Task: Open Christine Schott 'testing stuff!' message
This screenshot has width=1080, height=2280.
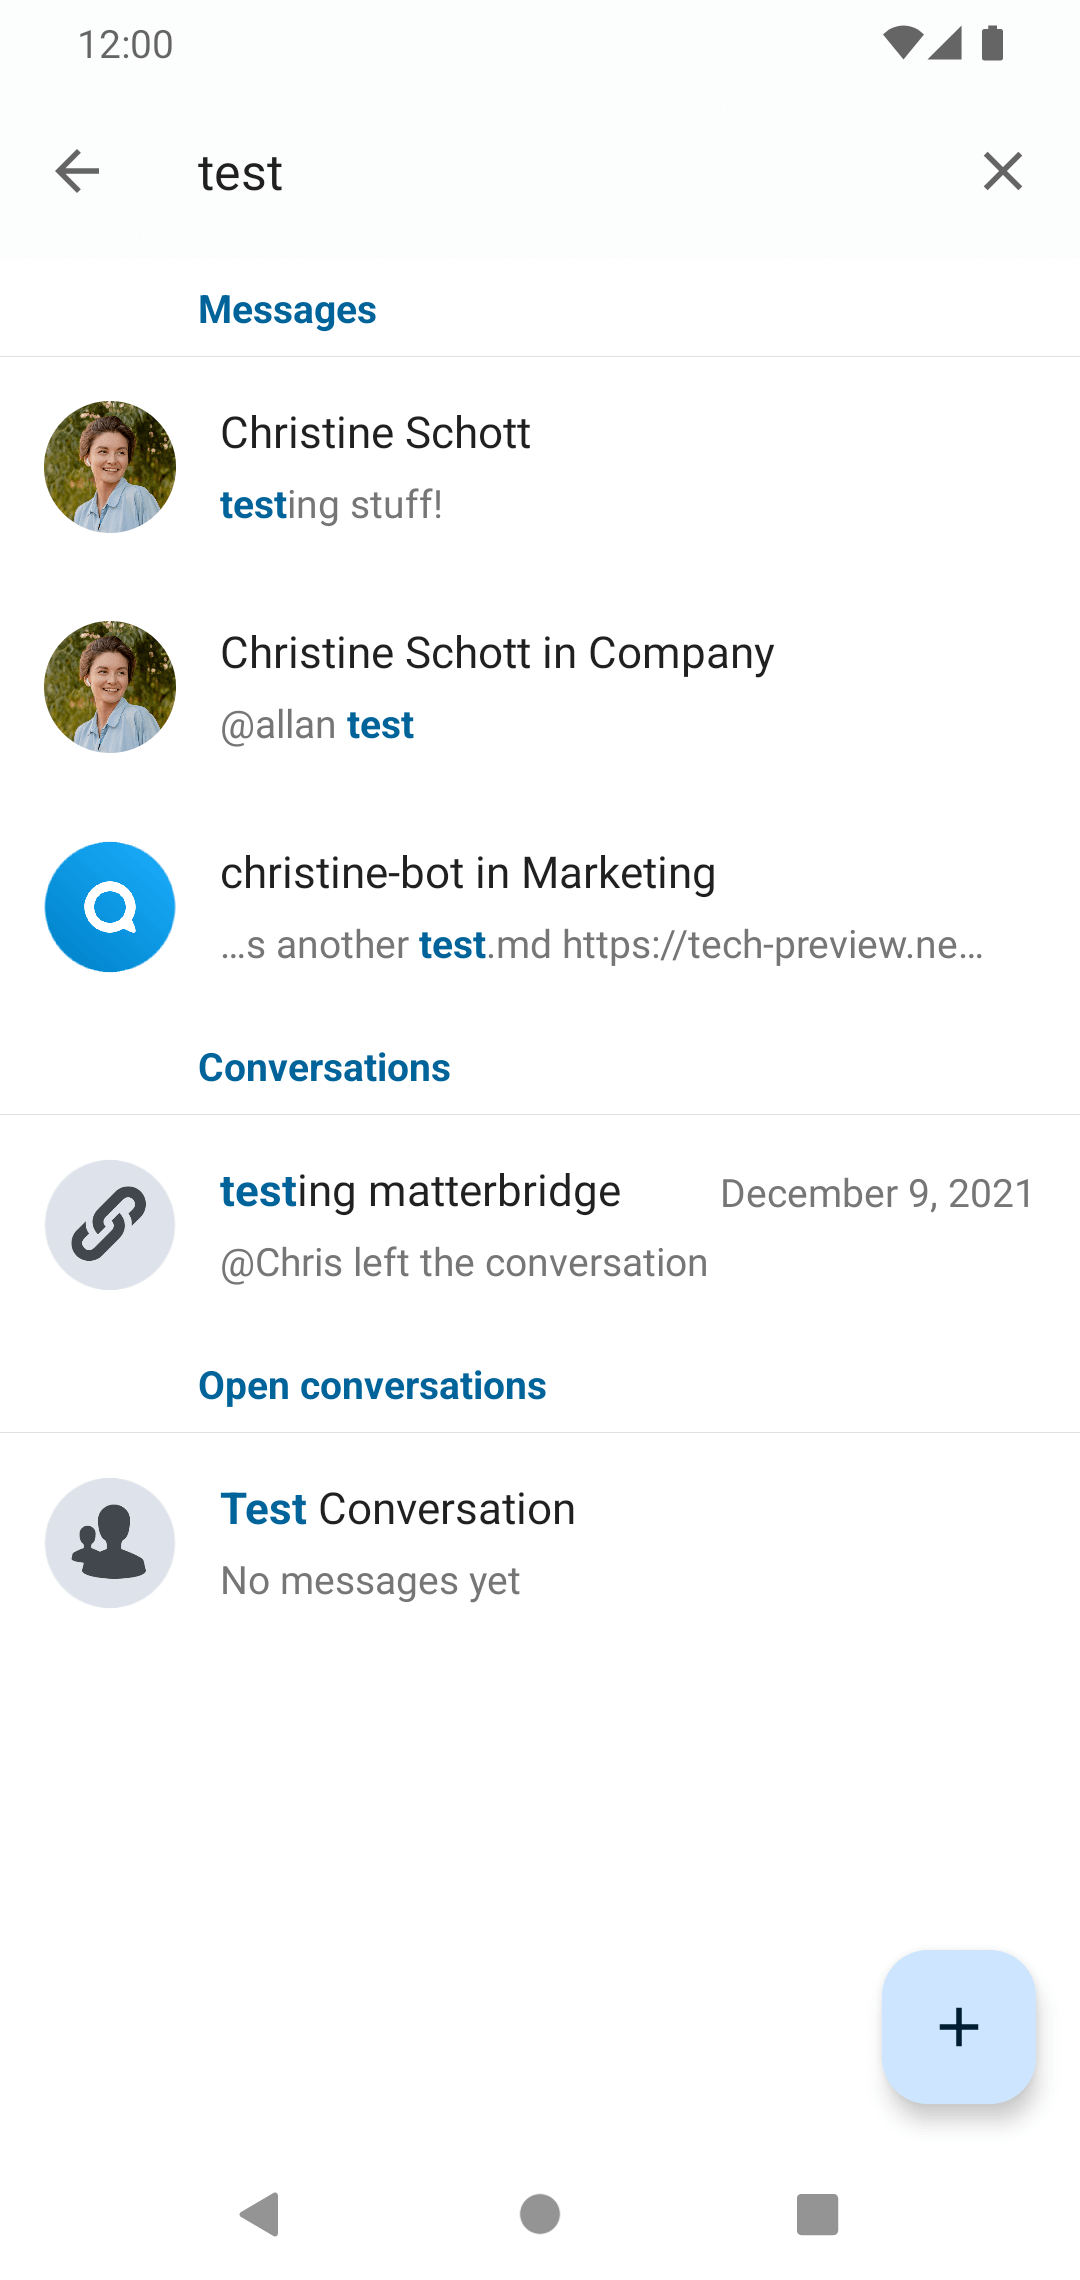Action: [x=540, y=467]
